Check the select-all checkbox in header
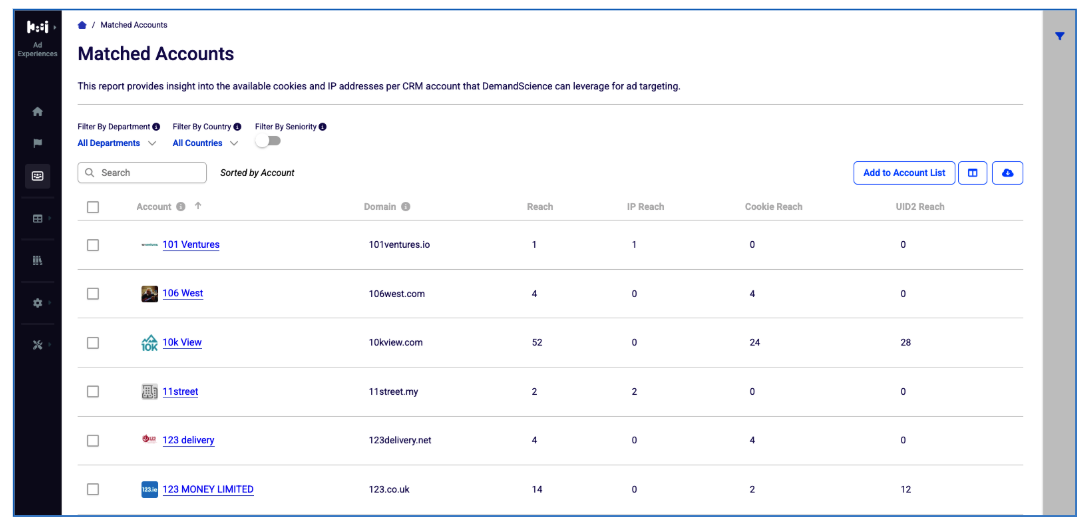The height and width of the screenshot is (531, 1092). [93, 207]
